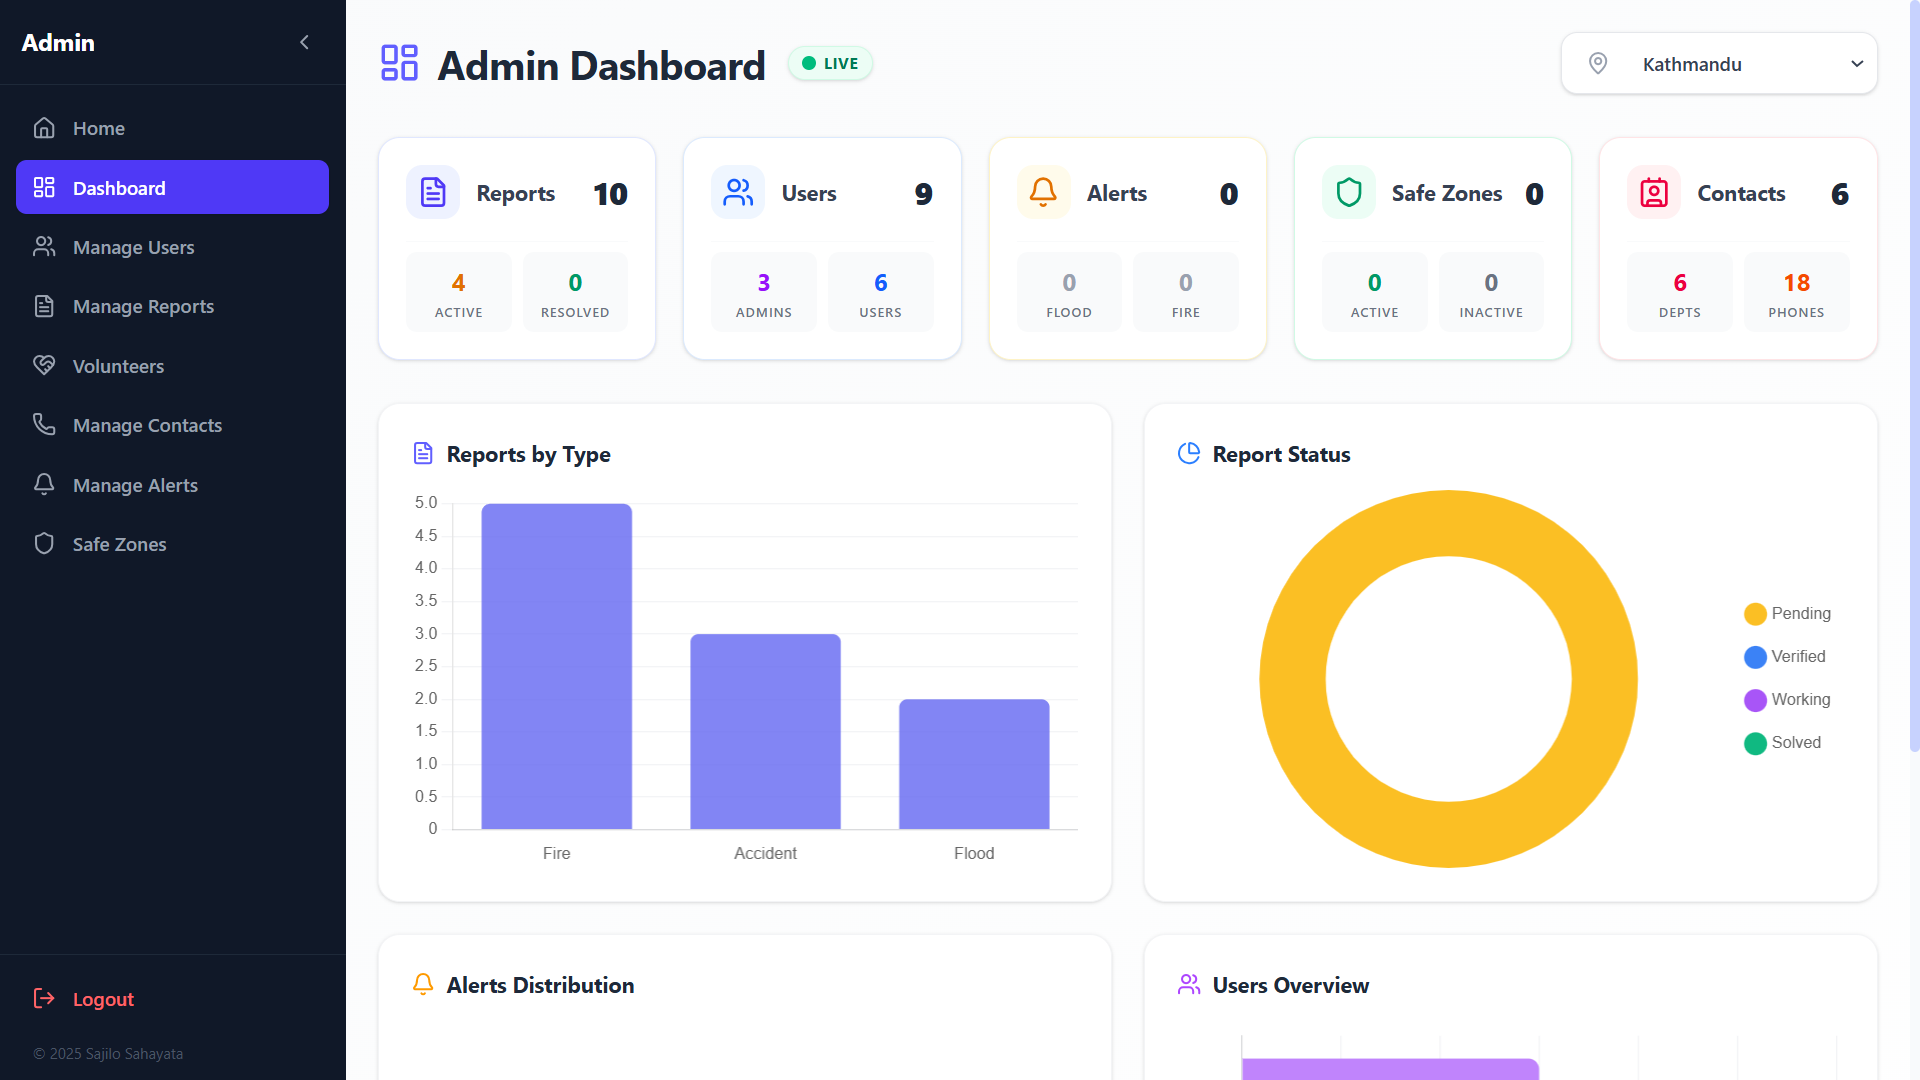Screen dimensions: 1920x1080
Task: Collapse the sidebar with the chevron arrow
Action: point(304,42)
